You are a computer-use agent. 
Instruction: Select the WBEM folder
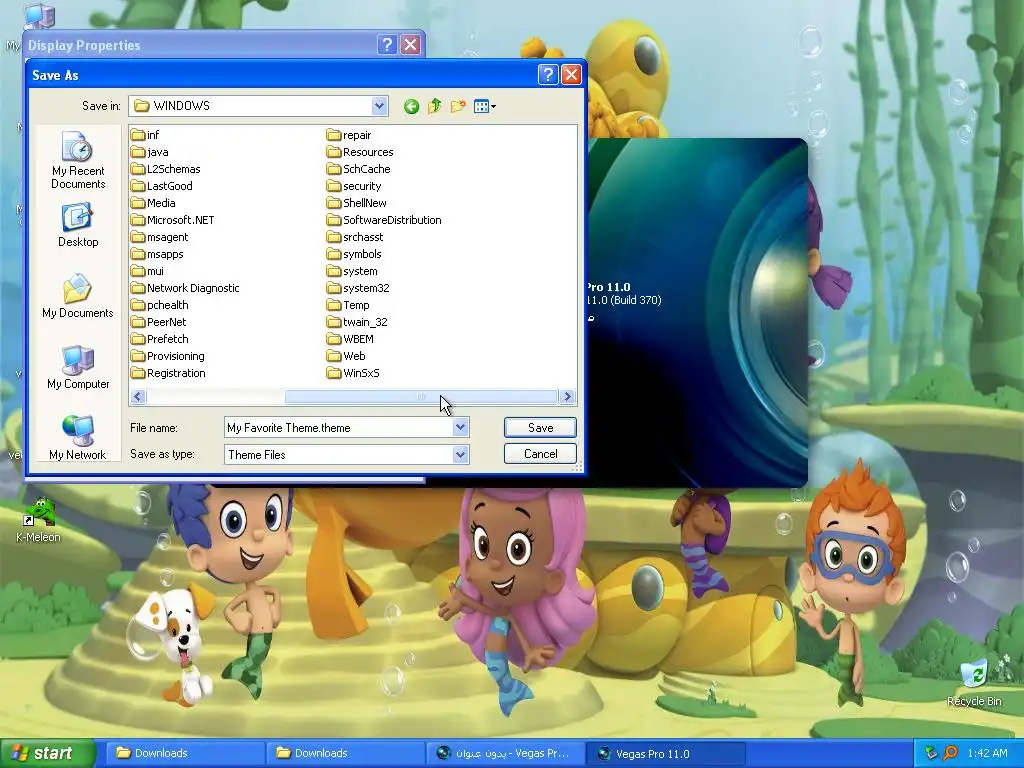[350, 338]
